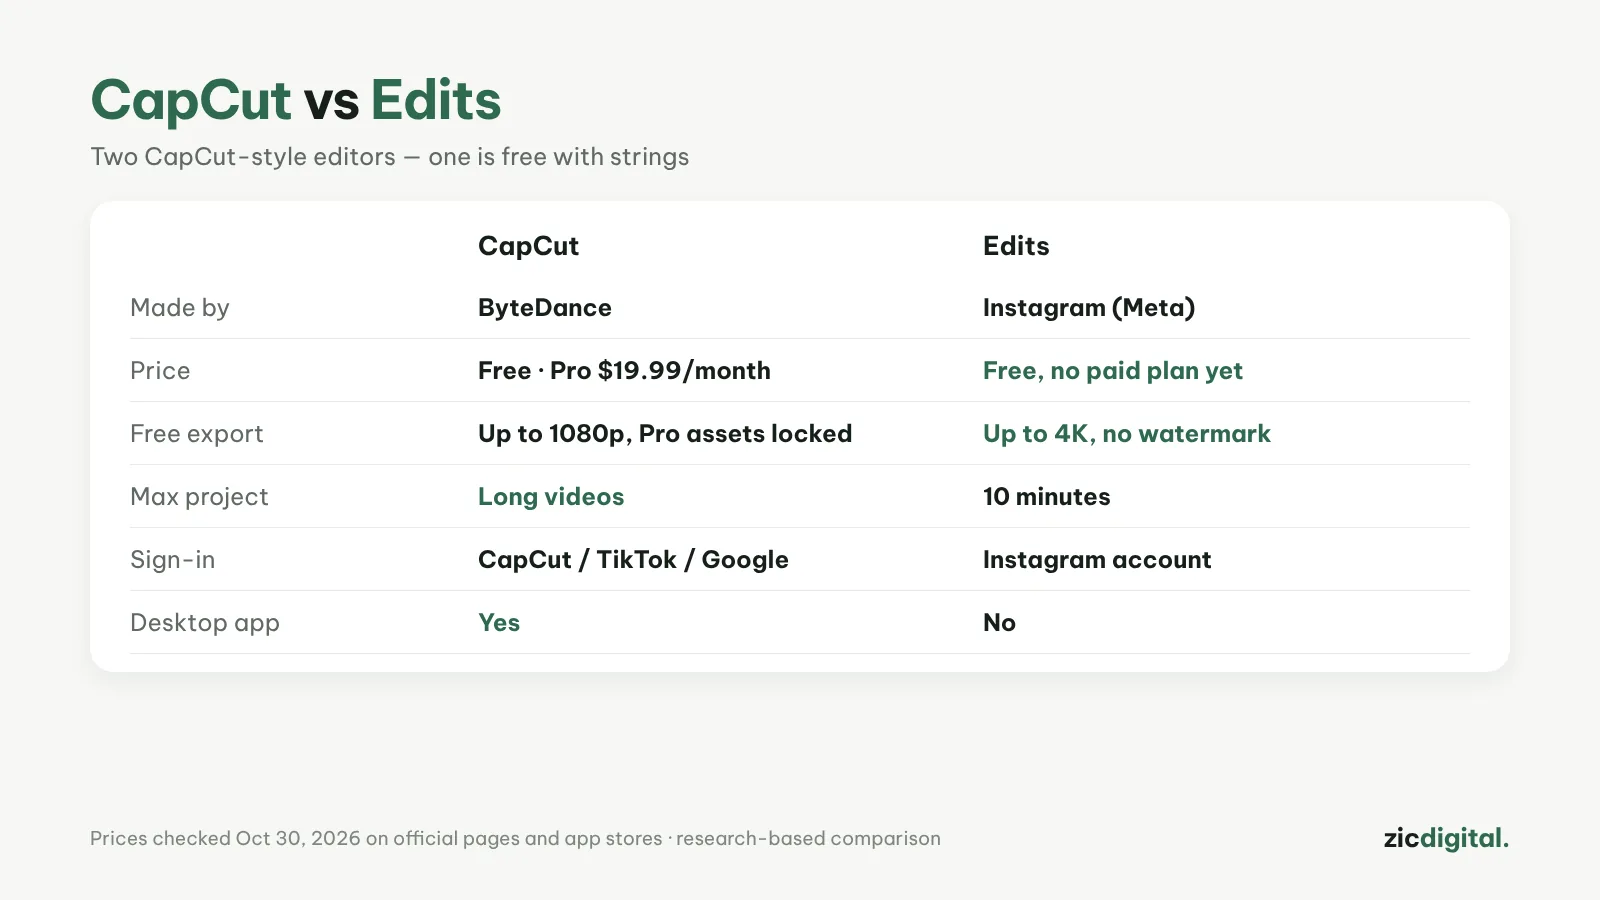This screenshot has height=900, width=1600.
Task: Click 'Up to 1080p, Pro assets locked'
Action: click(665, 434)
